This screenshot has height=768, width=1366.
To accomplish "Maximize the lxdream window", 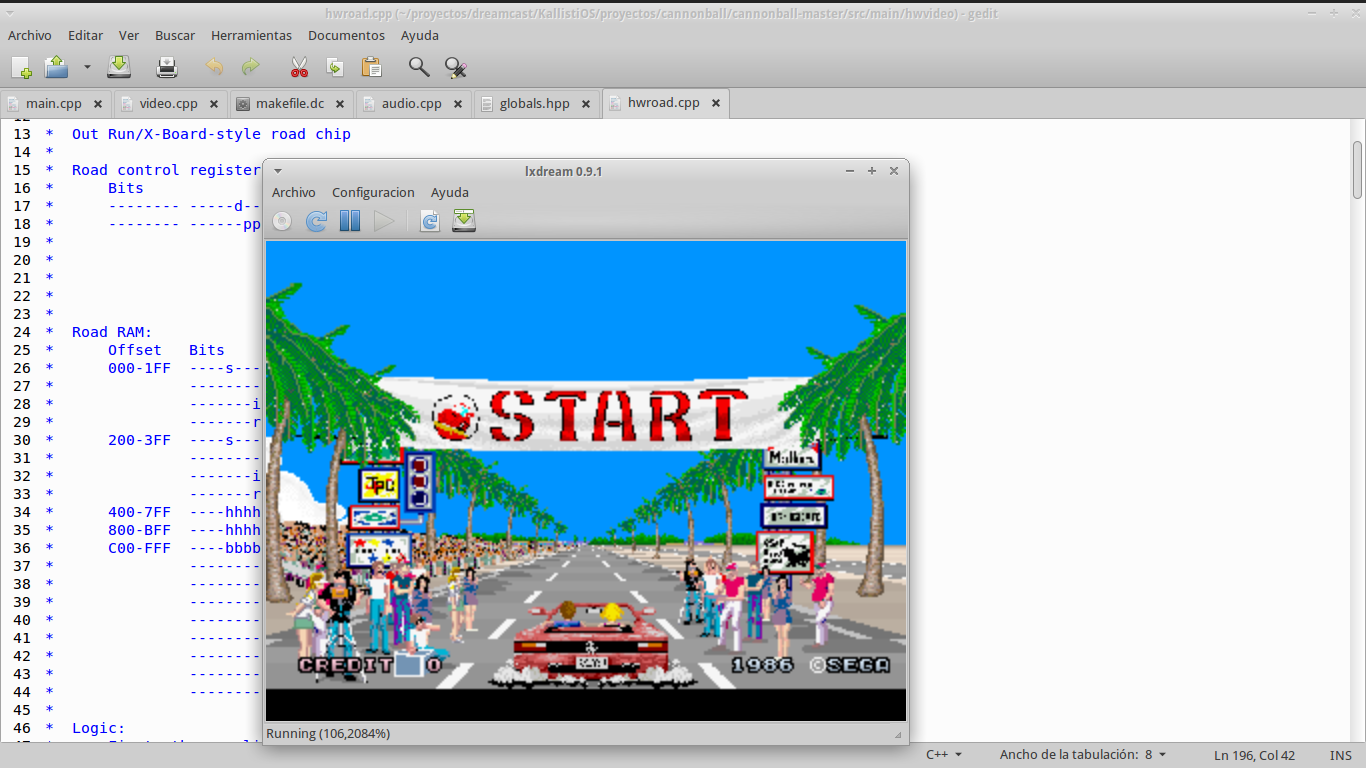I will (x=872, y=171).
